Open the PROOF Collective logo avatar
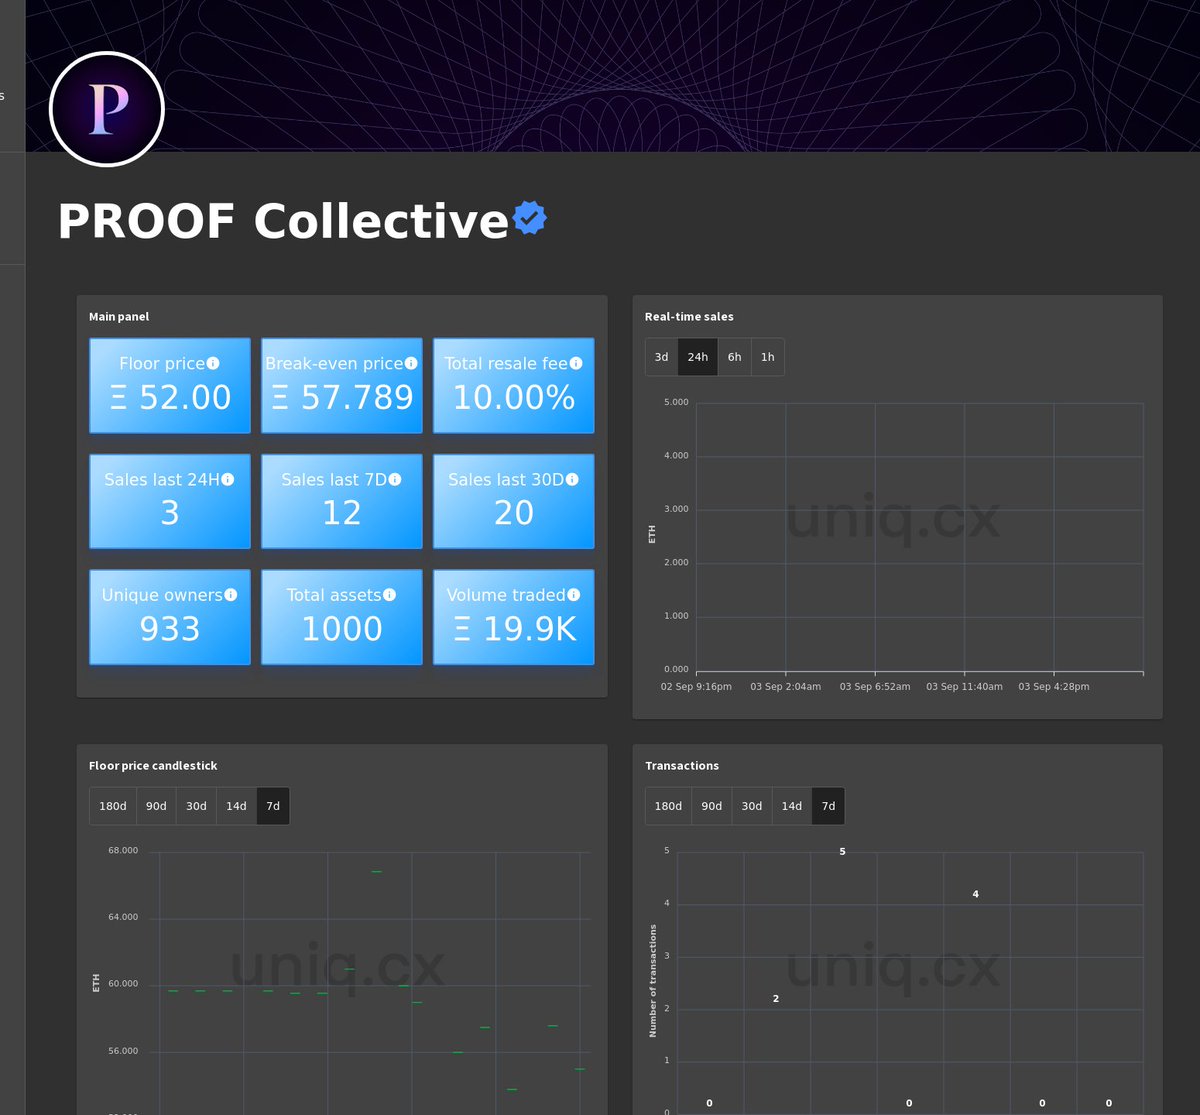This screenshot has width=1200, height=1115. pos(107,109)
